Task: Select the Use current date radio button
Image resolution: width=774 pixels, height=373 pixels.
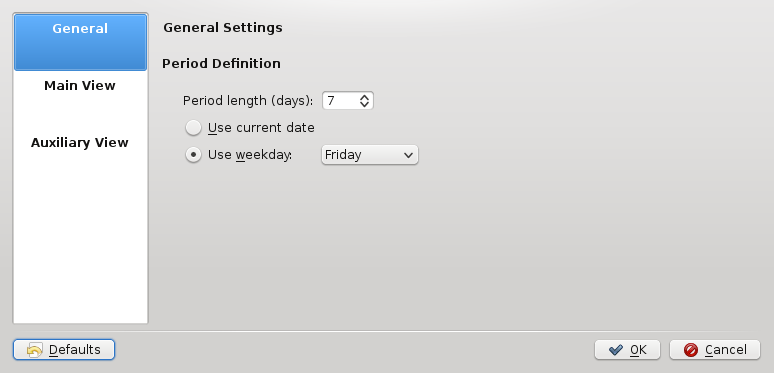Action: point(194,128)
